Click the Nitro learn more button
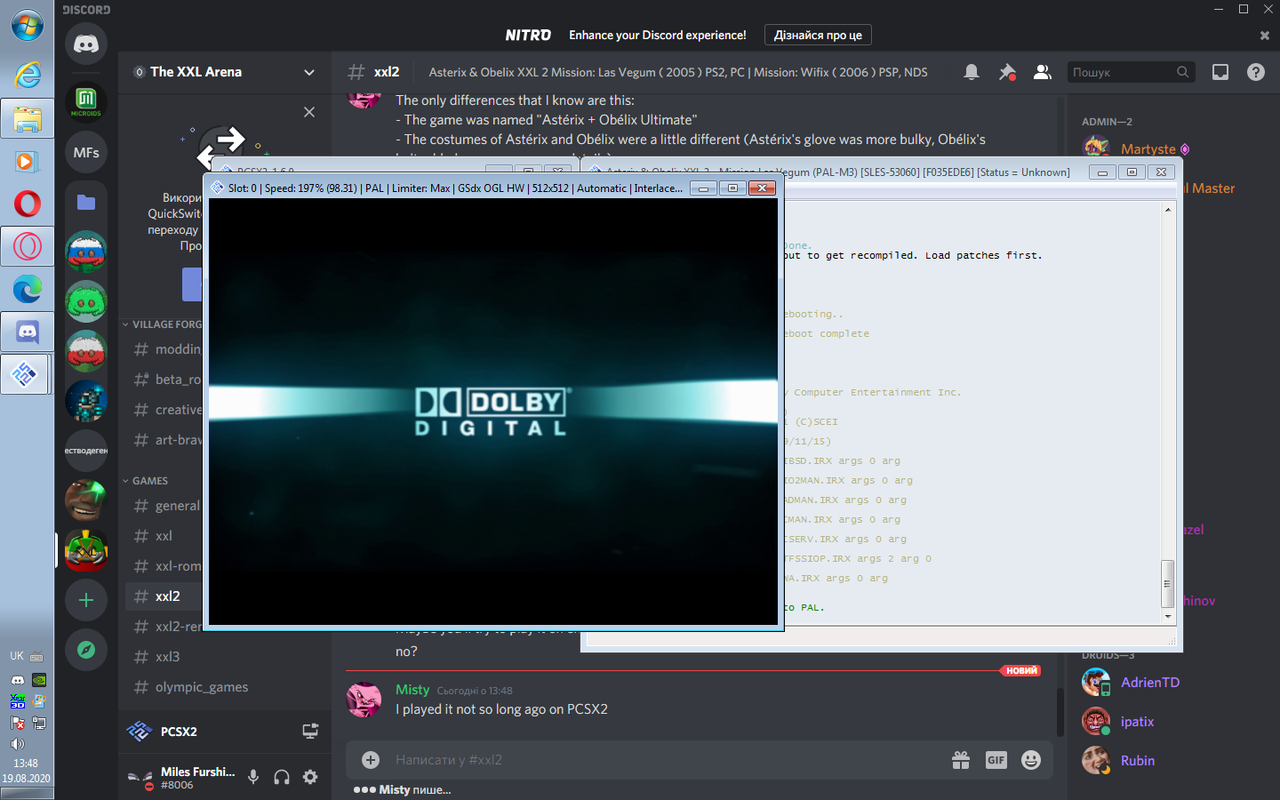Image resolution: width=1280 pixels, height=800 pixels. [818, 35]
